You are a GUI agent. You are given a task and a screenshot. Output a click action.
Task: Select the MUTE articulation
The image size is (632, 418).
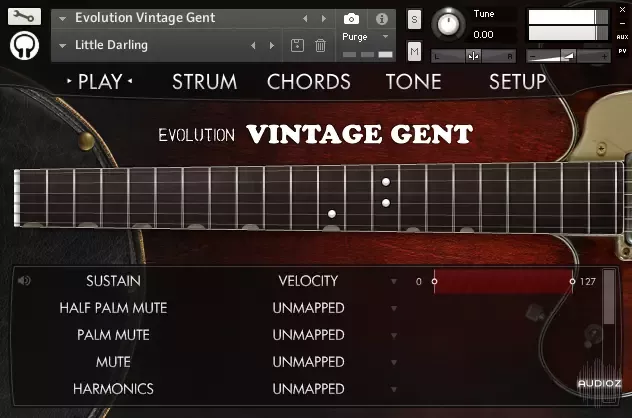point(113,362)
